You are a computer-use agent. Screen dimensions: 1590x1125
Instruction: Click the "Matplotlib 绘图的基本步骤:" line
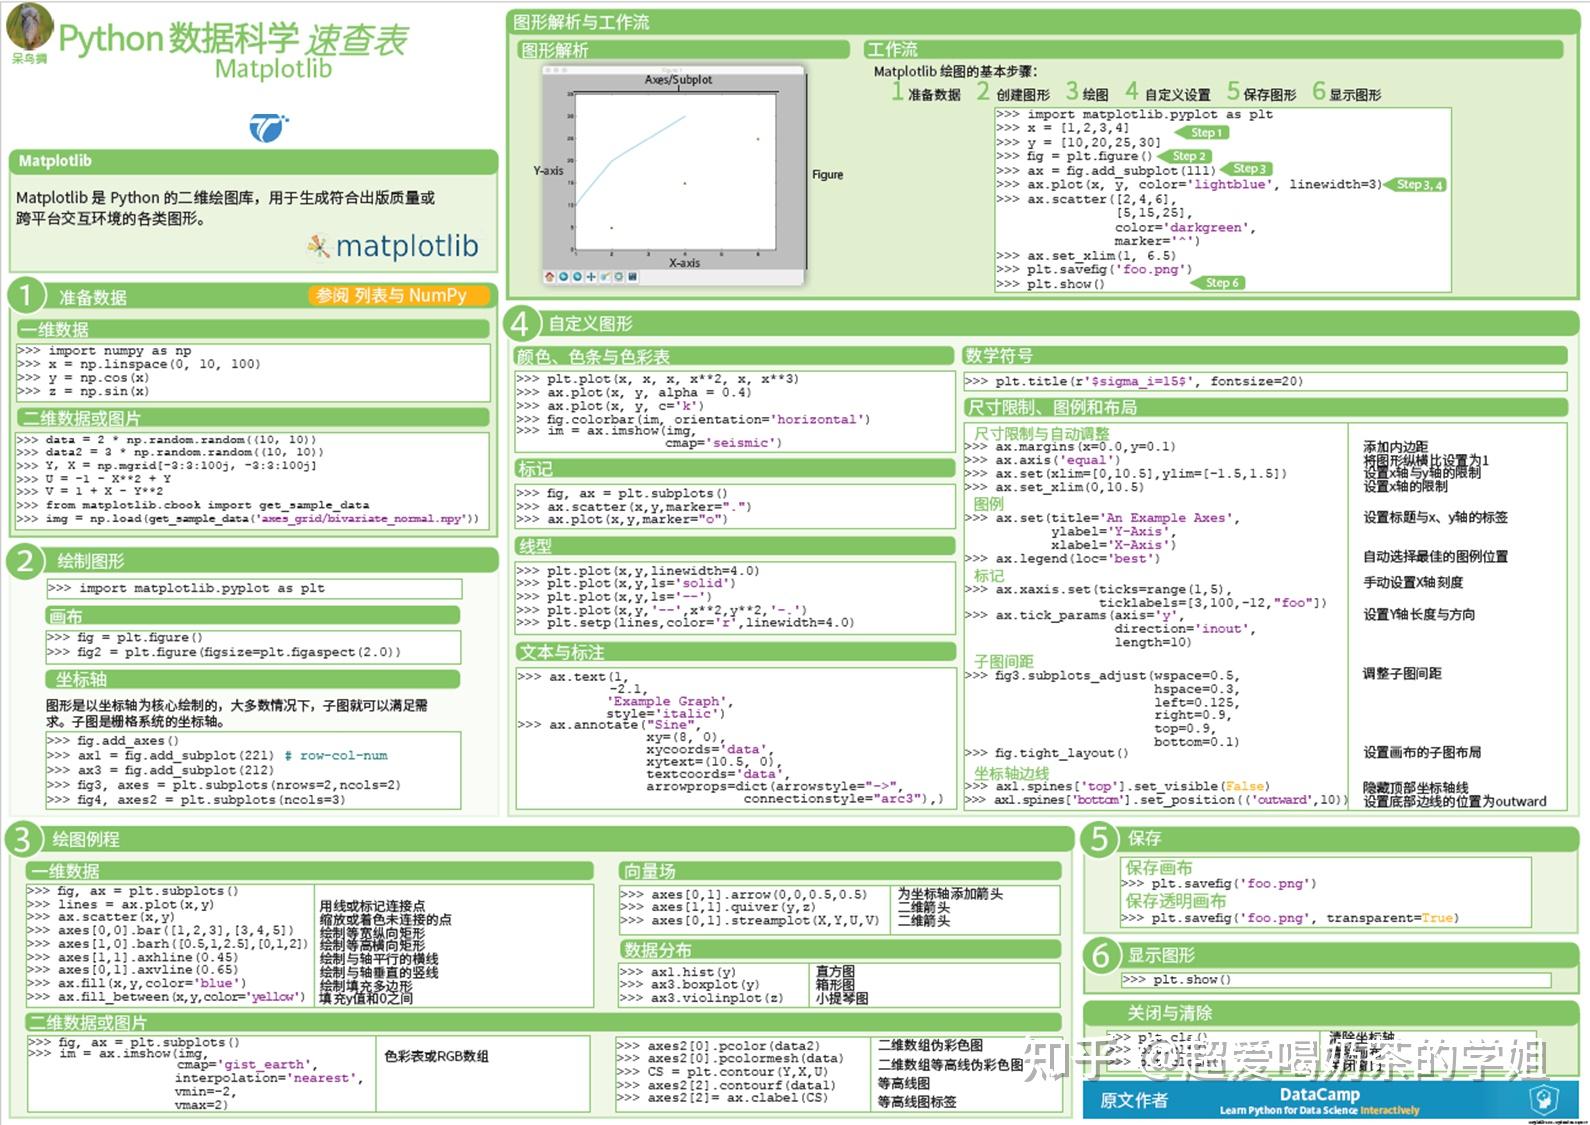955,71
